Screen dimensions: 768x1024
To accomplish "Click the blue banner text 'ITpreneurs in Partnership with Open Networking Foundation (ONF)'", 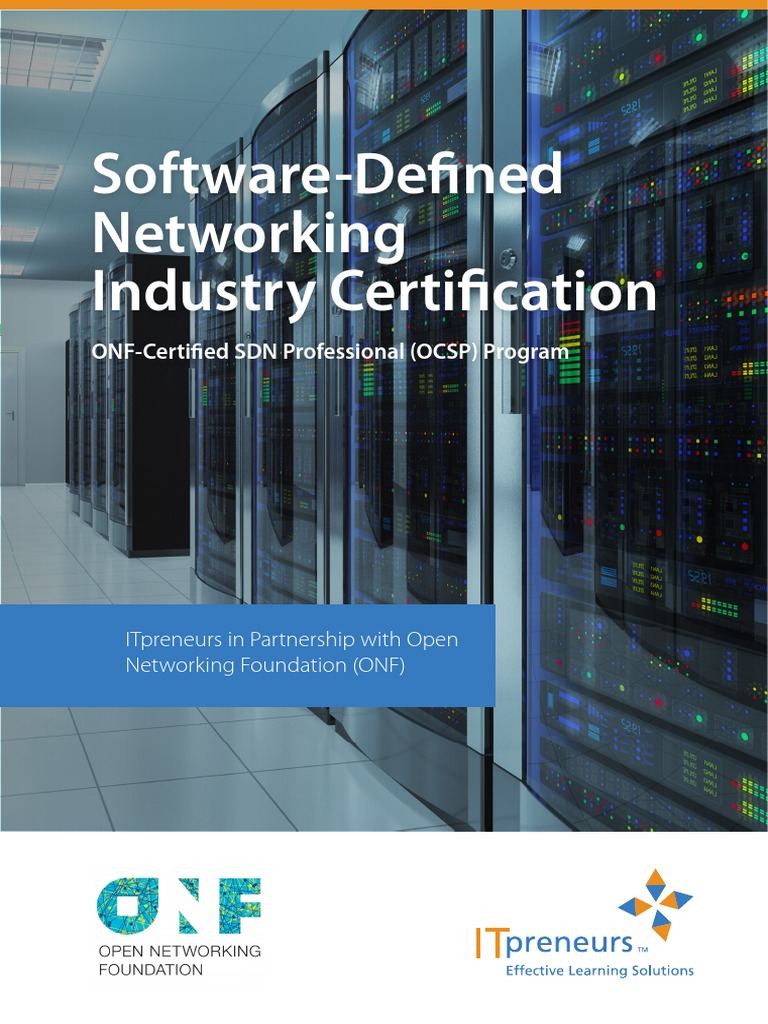I will (x=291, y=652).
